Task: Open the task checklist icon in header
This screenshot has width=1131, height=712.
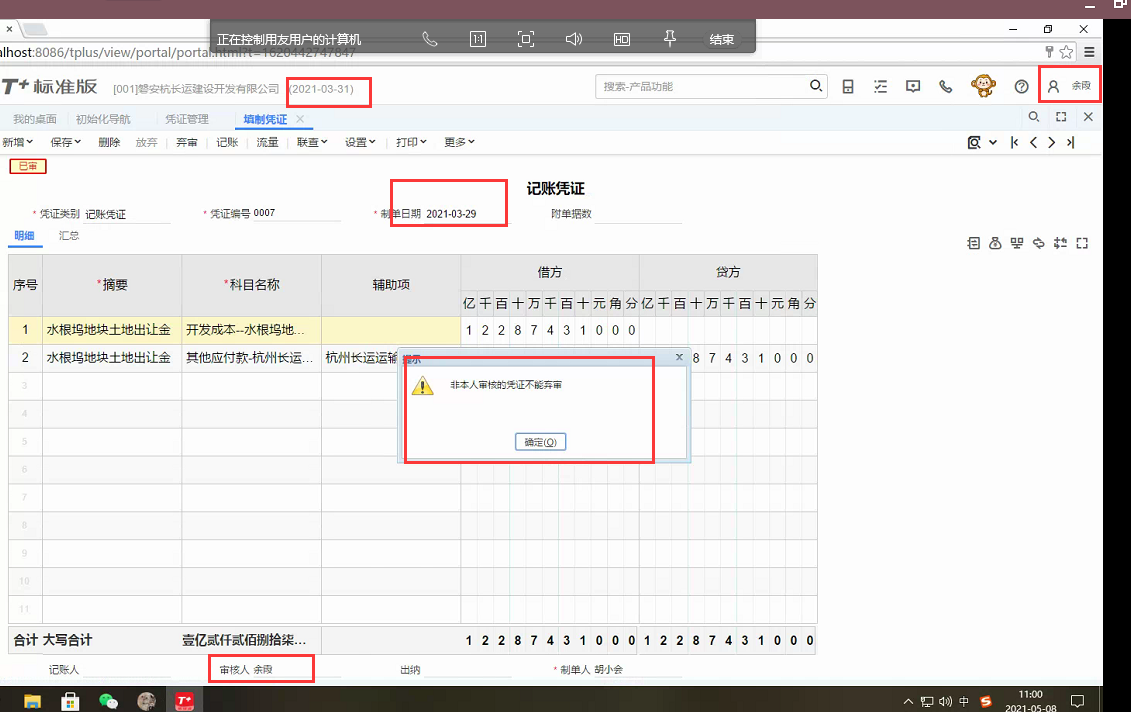Action: pos(881,87)
